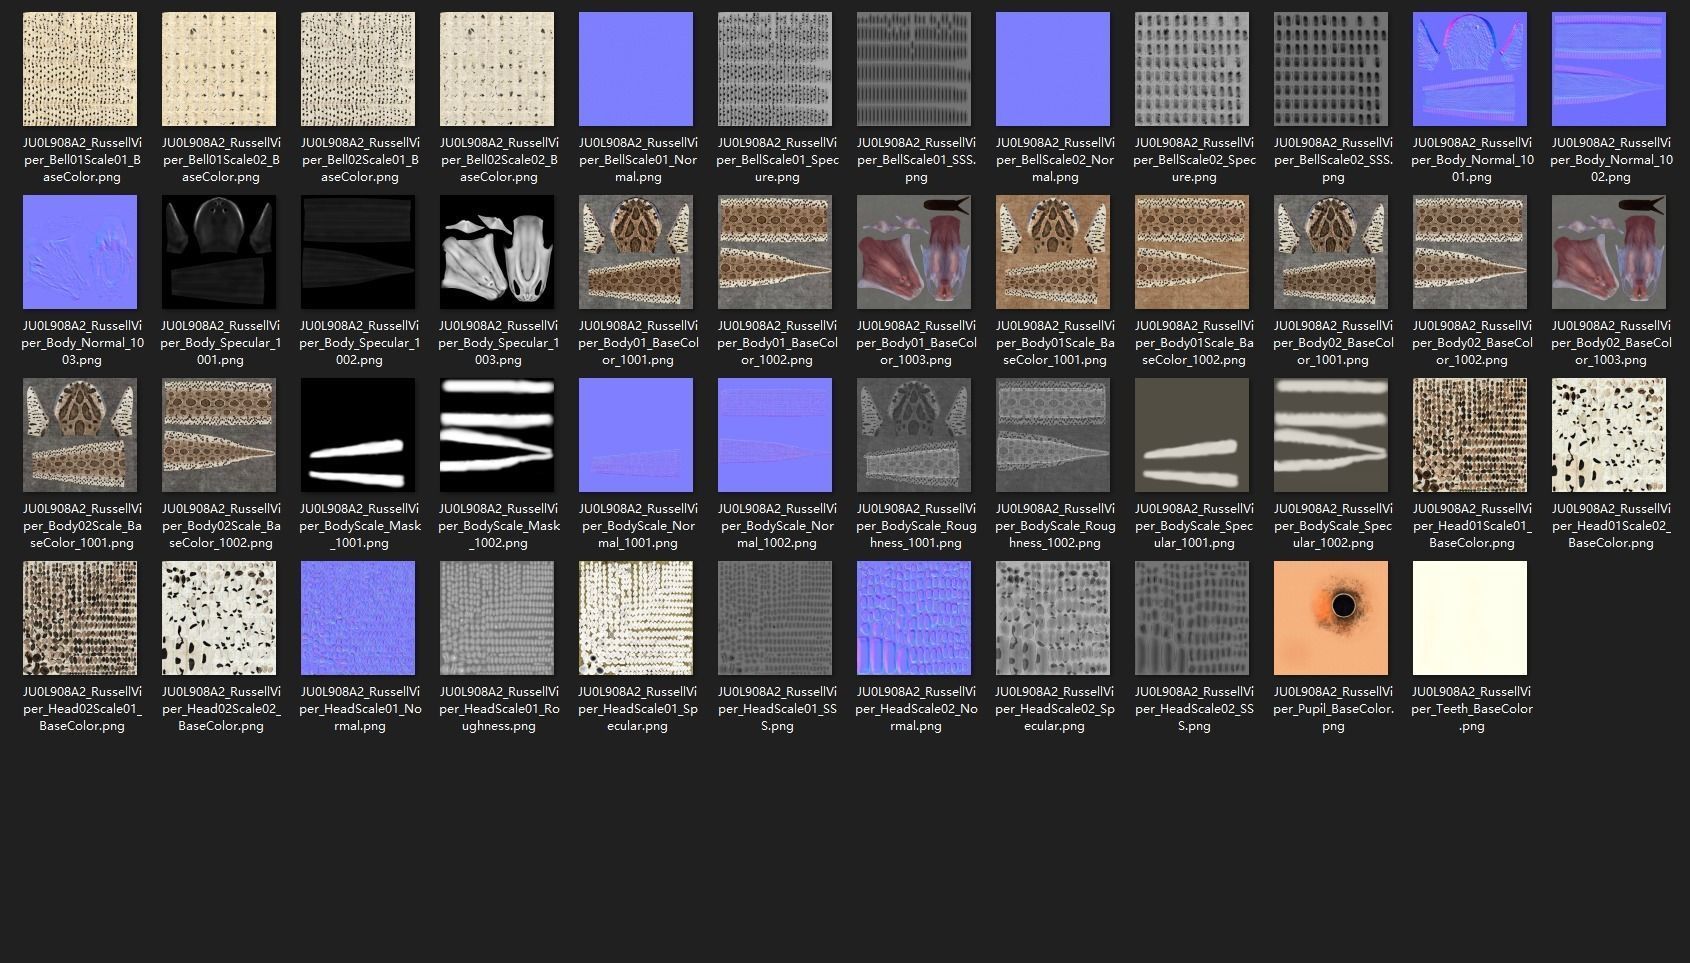Select the HeadScale01_Specular.png thumbnail
The width and height of the screenshot is (1690, 963).
coord(636,618)
